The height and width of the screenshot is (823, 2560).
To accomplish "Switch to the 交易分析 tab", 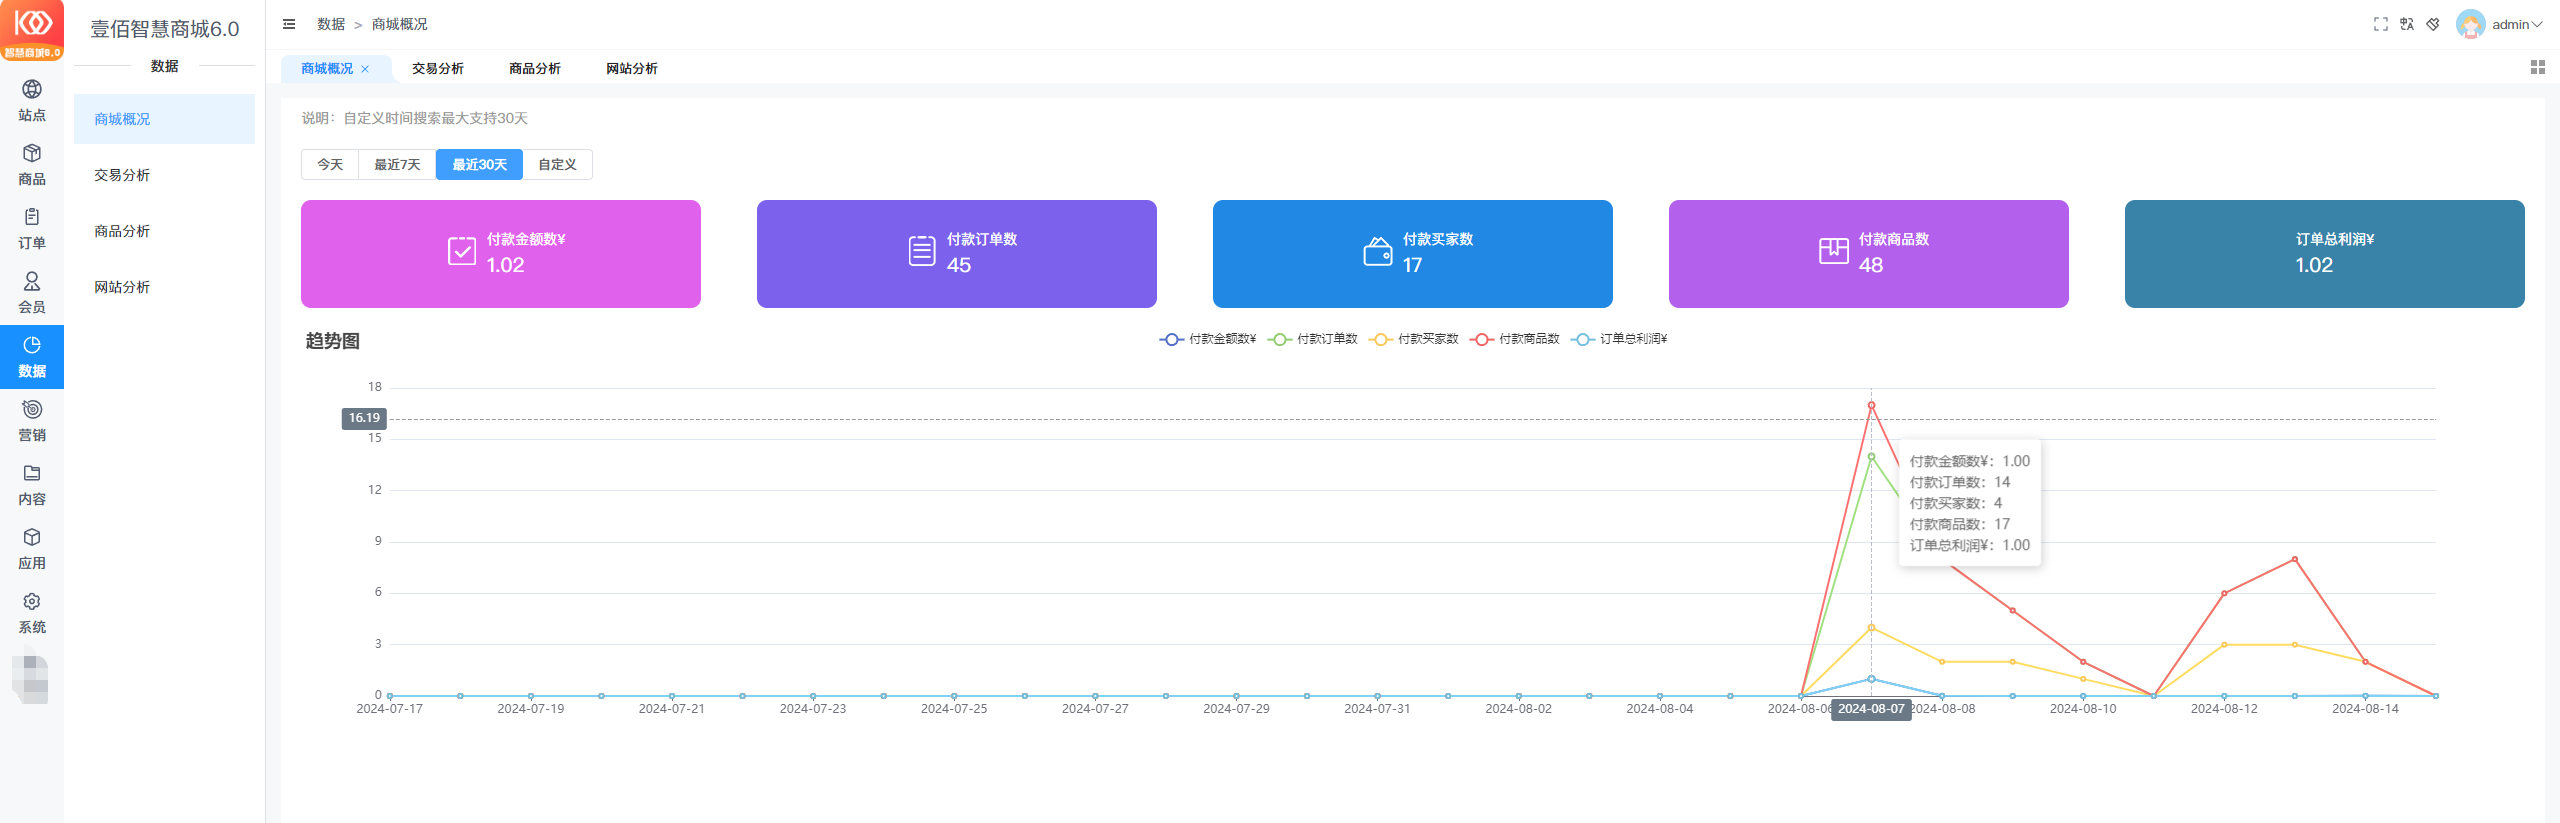I will click(438, 69).
